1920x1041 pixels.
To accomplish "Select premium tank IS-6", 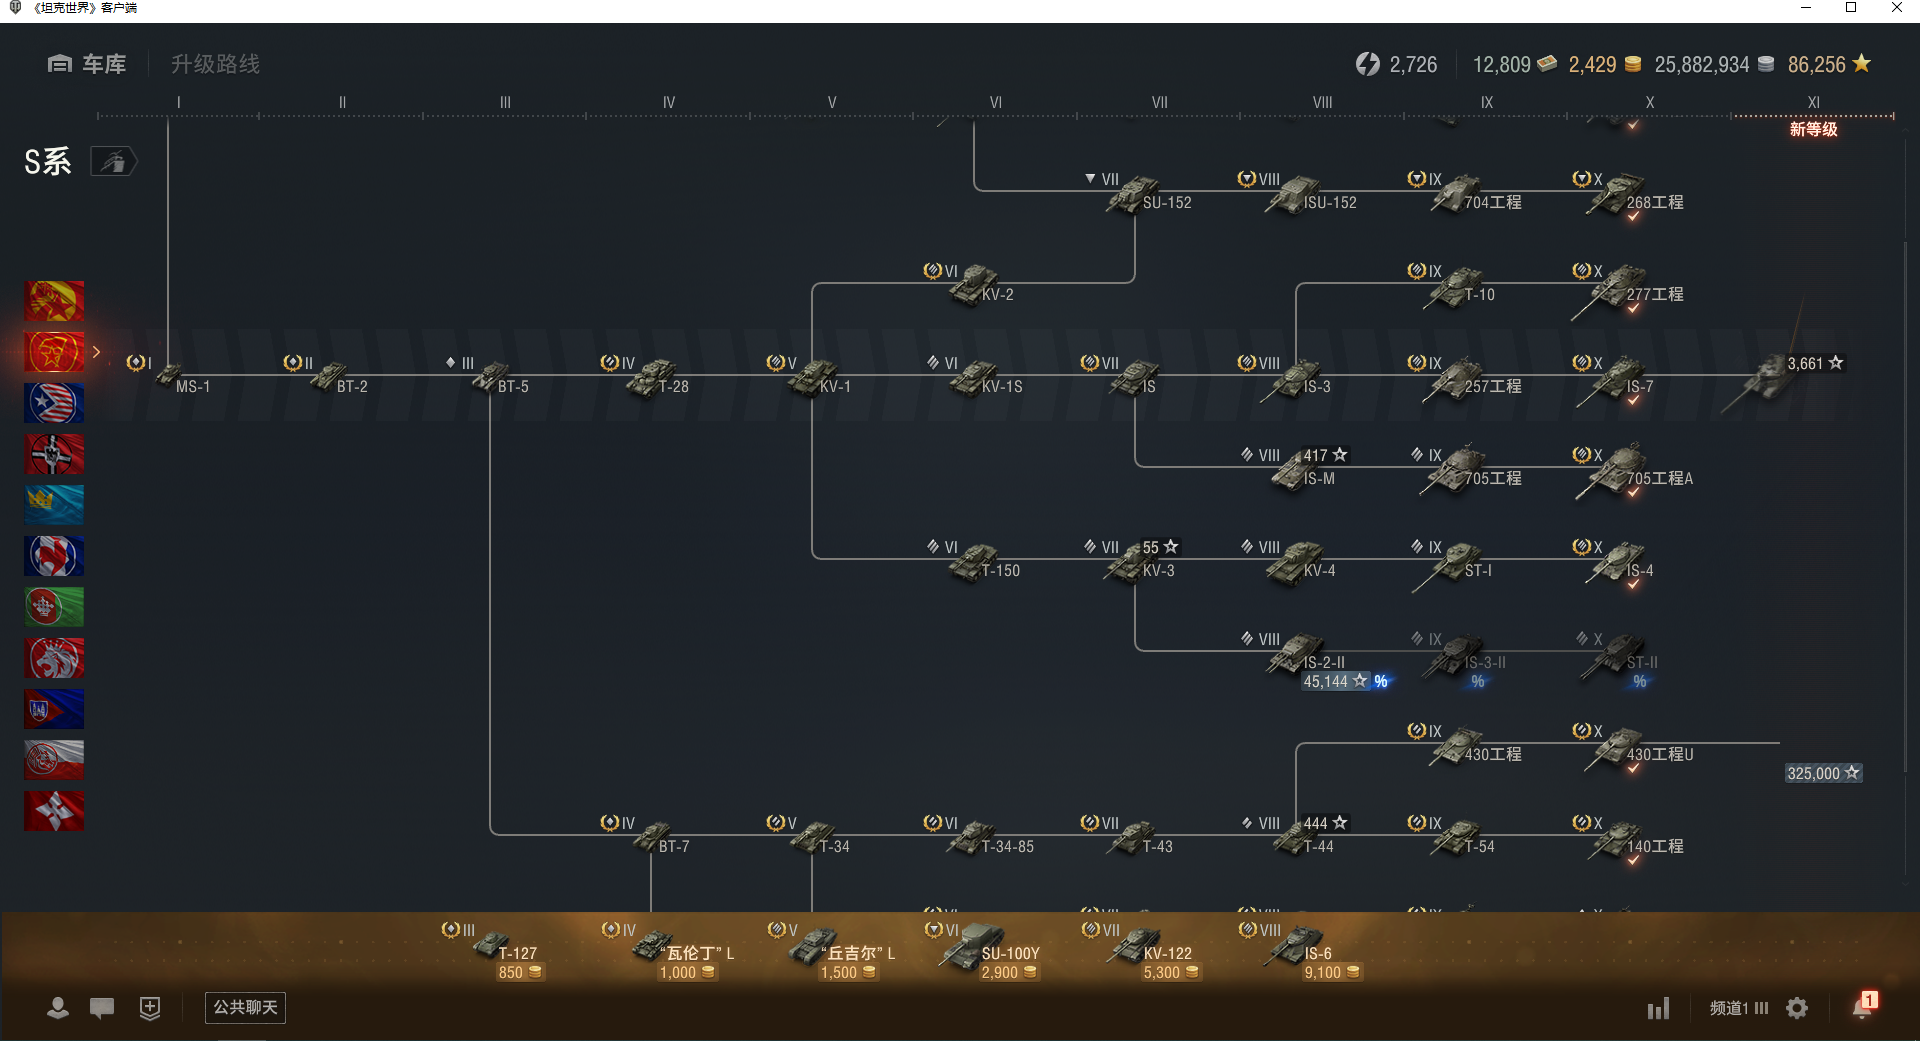I will [x=1299, y=950].
